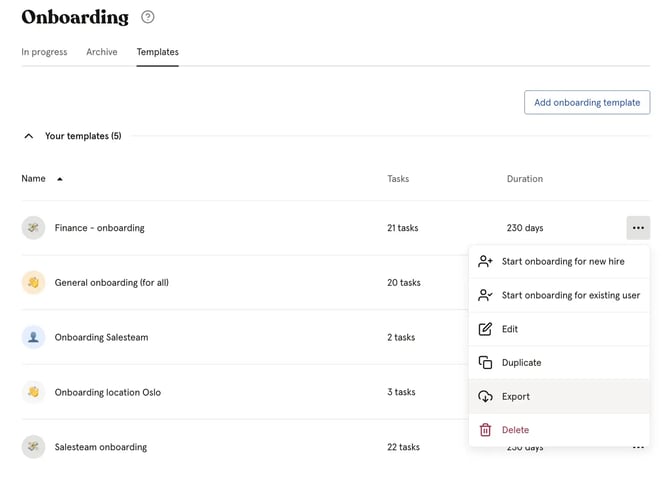670x480 pixels.
Task: Open the Salesteam onboarding row three-dot menu
Action: tap(638, 447)
